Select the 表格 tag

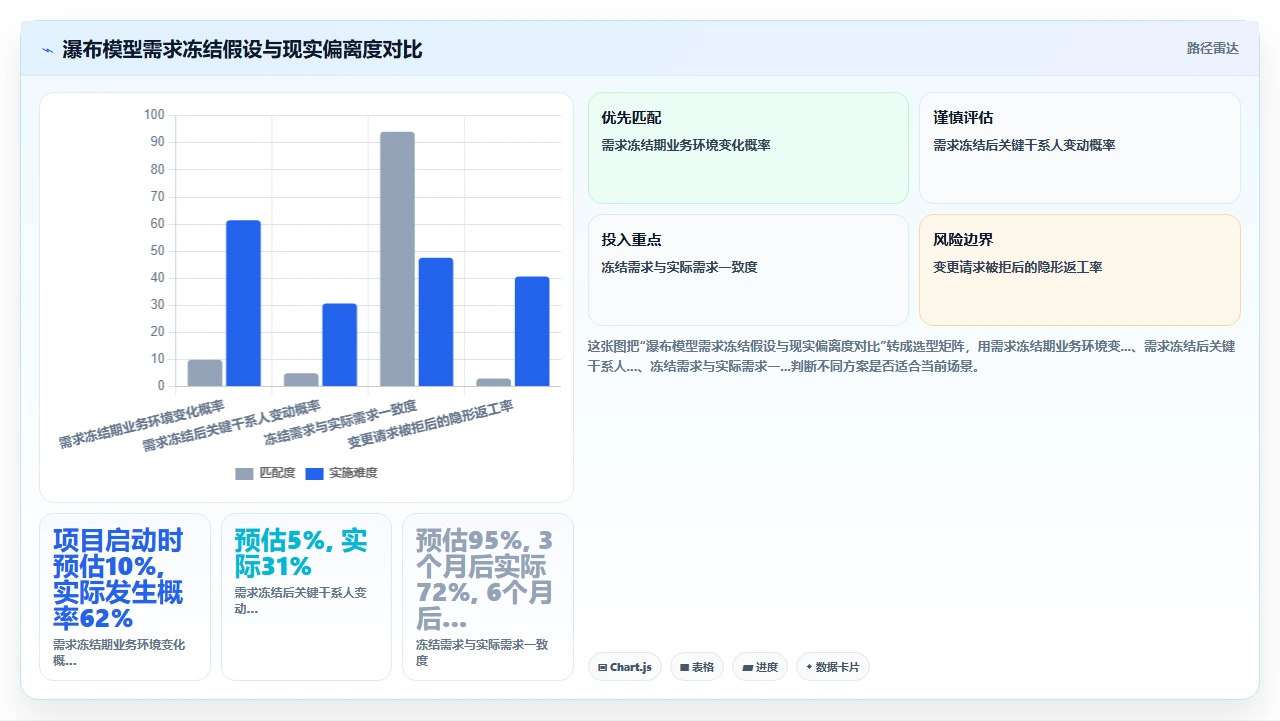(697, 667)
